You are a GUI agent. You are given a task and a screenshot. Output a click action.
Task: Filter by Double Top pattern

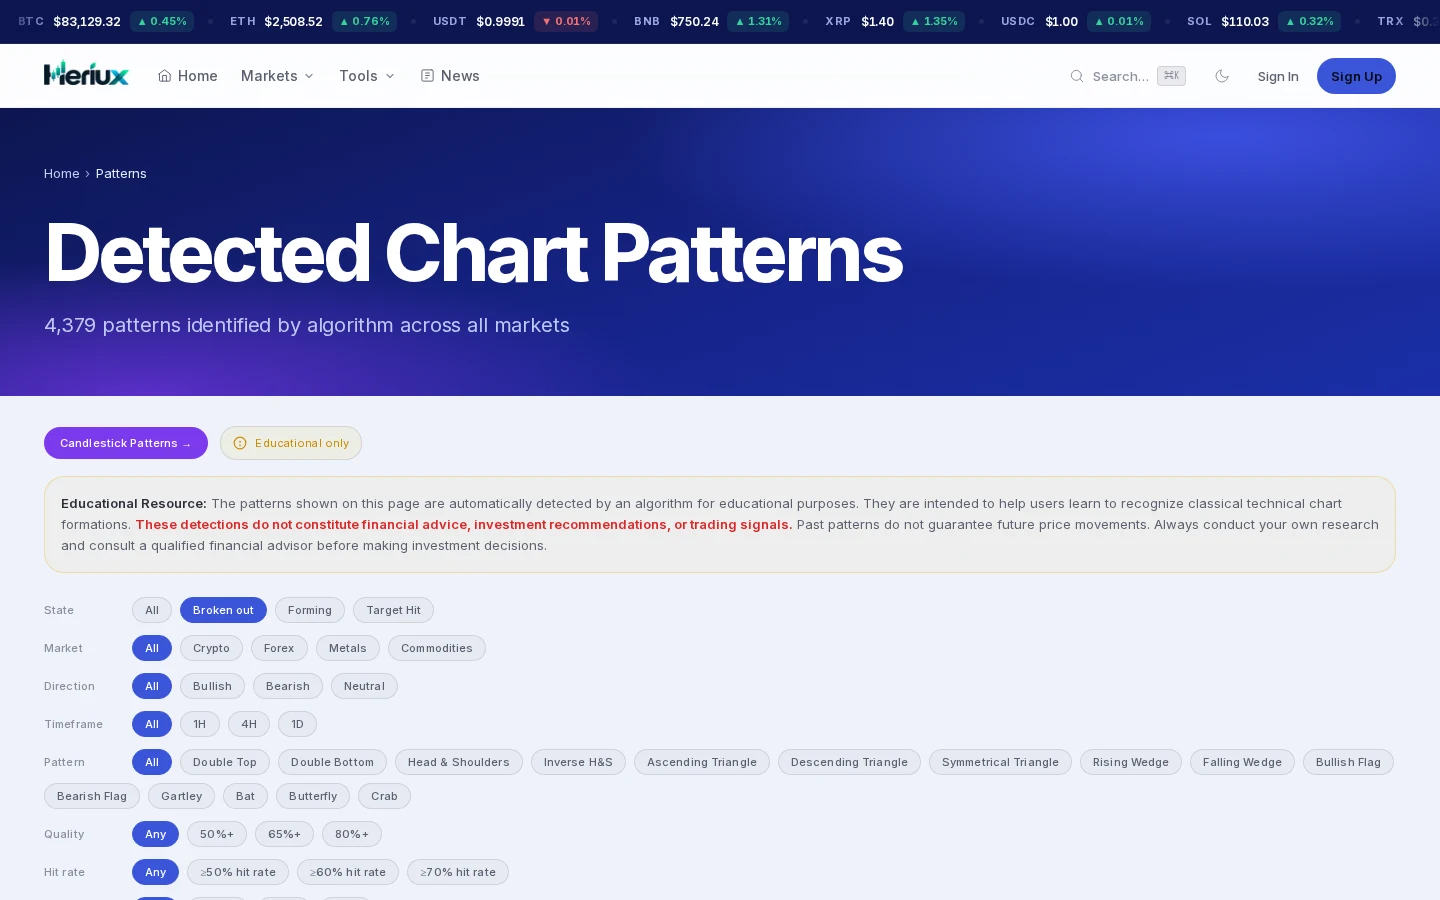pos(225,762)
